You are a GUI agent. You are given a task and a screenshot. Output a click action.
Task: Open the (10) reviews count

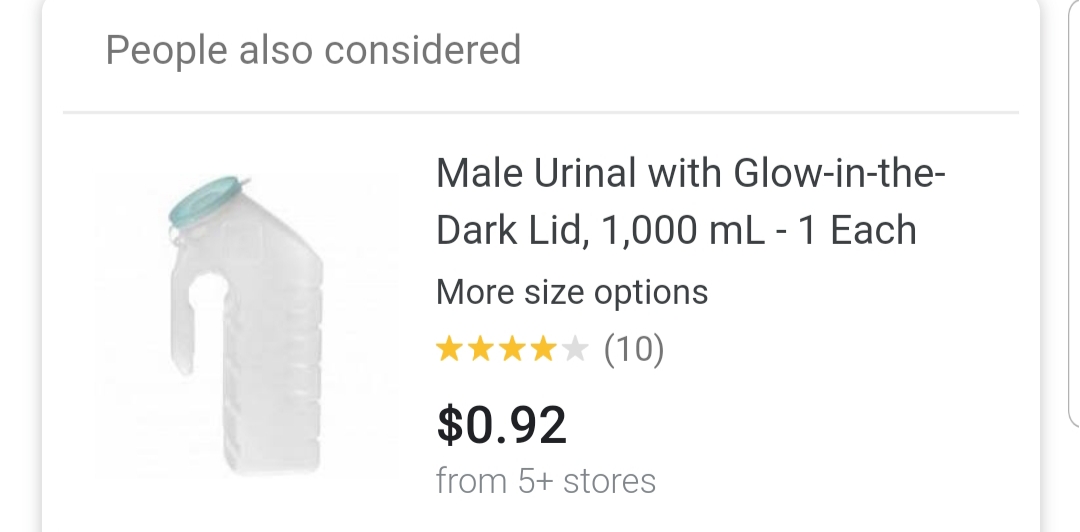[634, 349]
